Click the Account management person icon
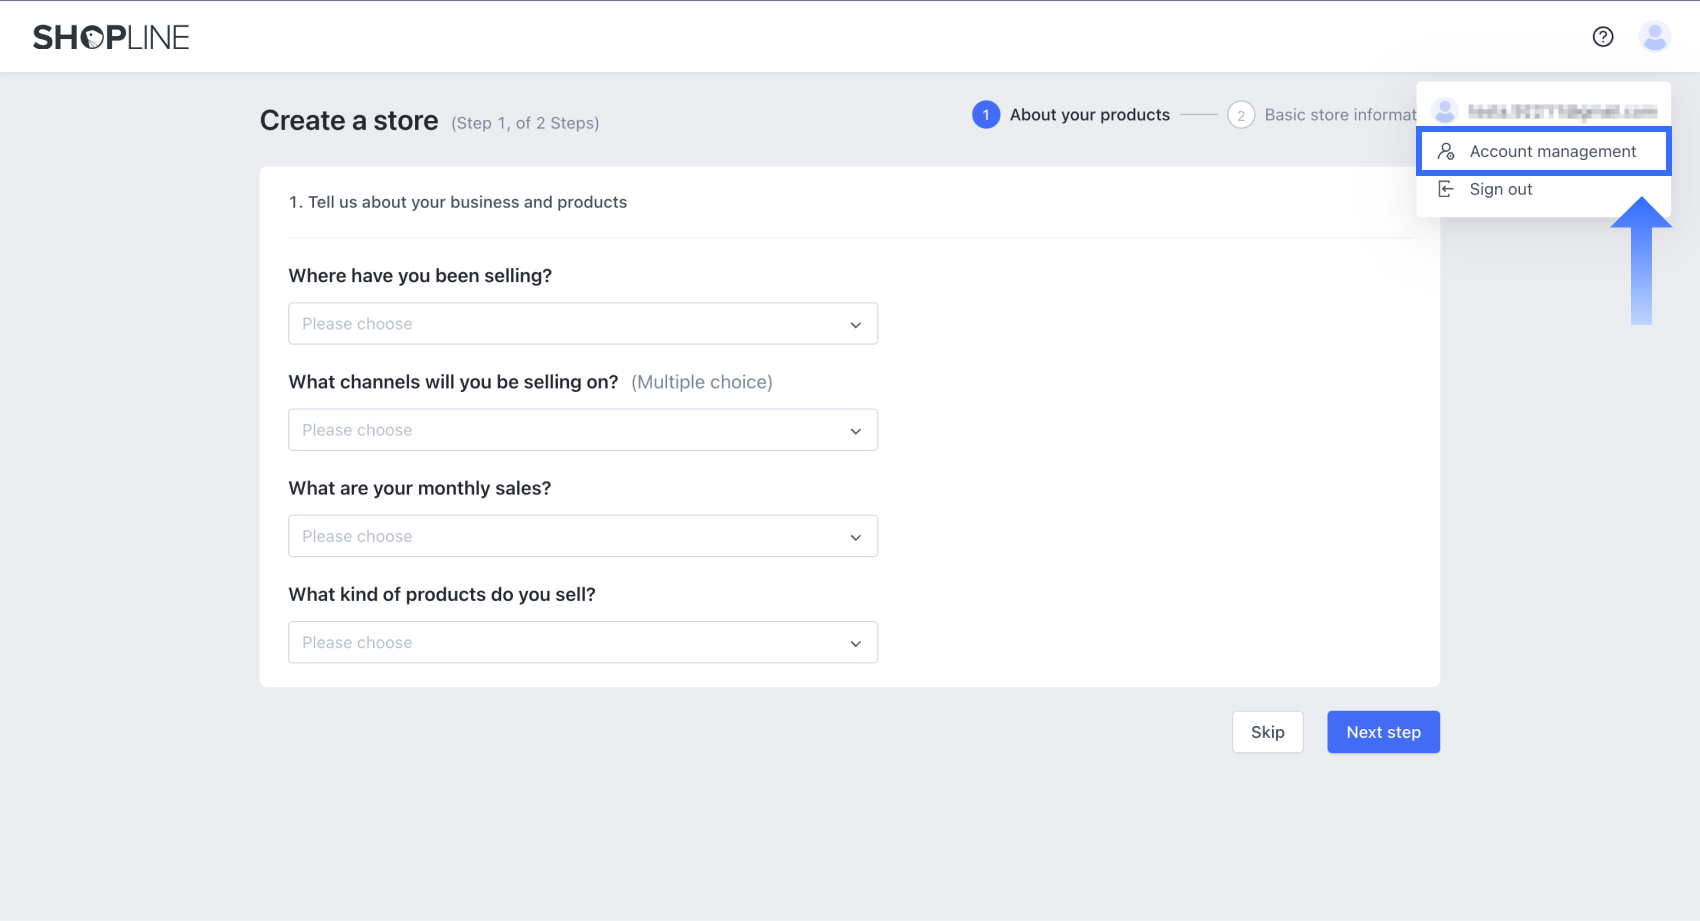 pyautogui.click(x=1446, y=151)
